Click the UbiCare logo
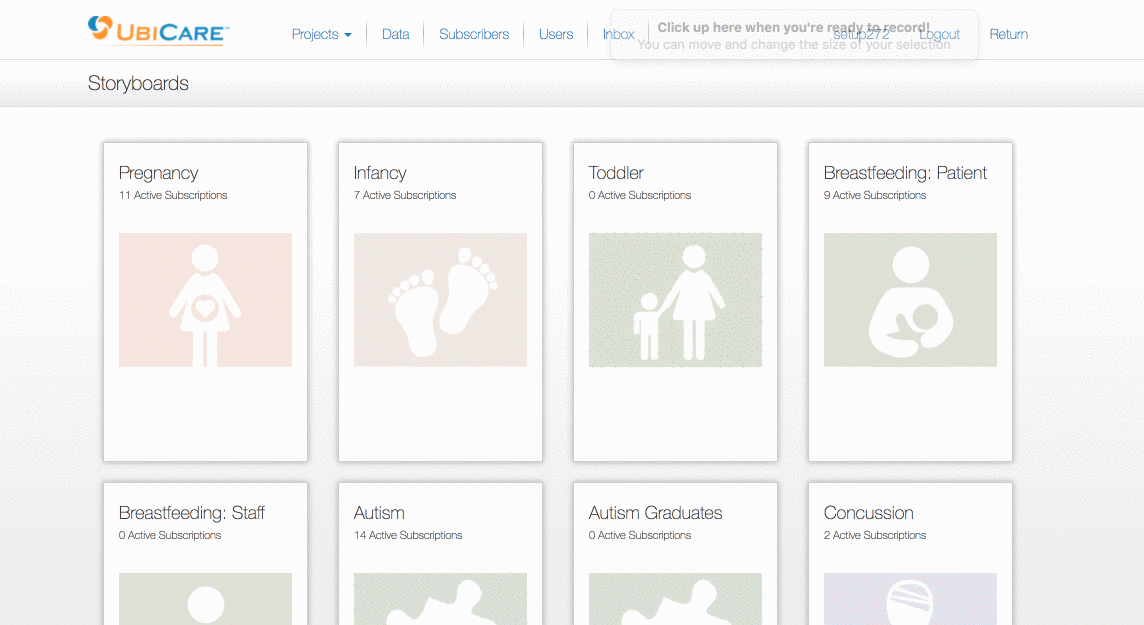This screenshot has height=625, width=1144. pyautogui.click(x=158, y=31)
